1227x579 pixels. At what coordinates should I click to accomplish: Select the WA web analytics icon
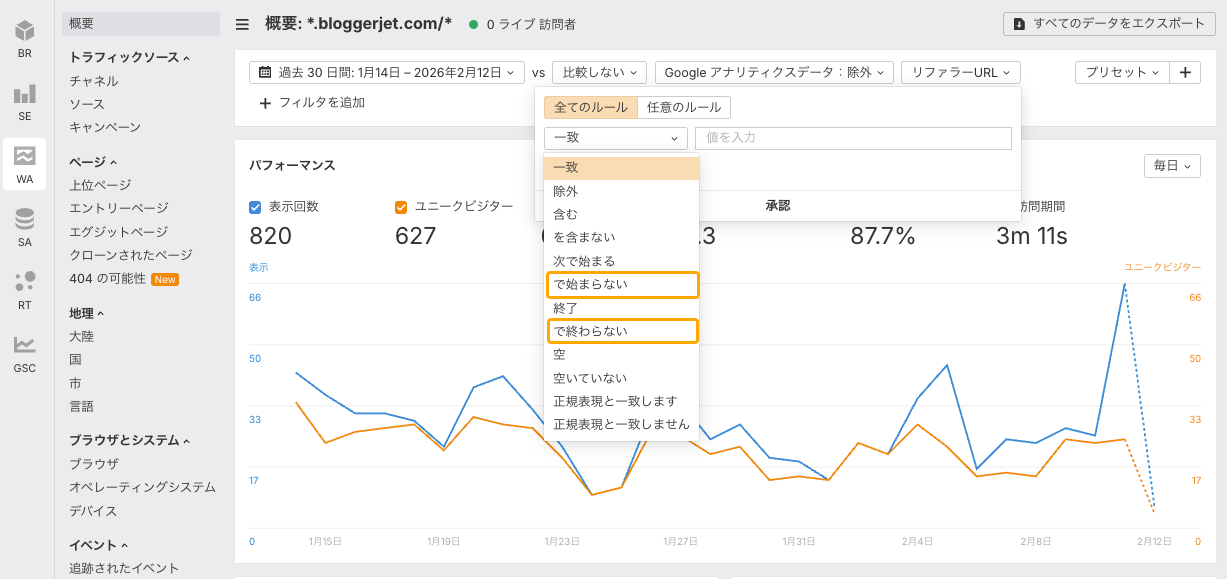tap(24, 164)
